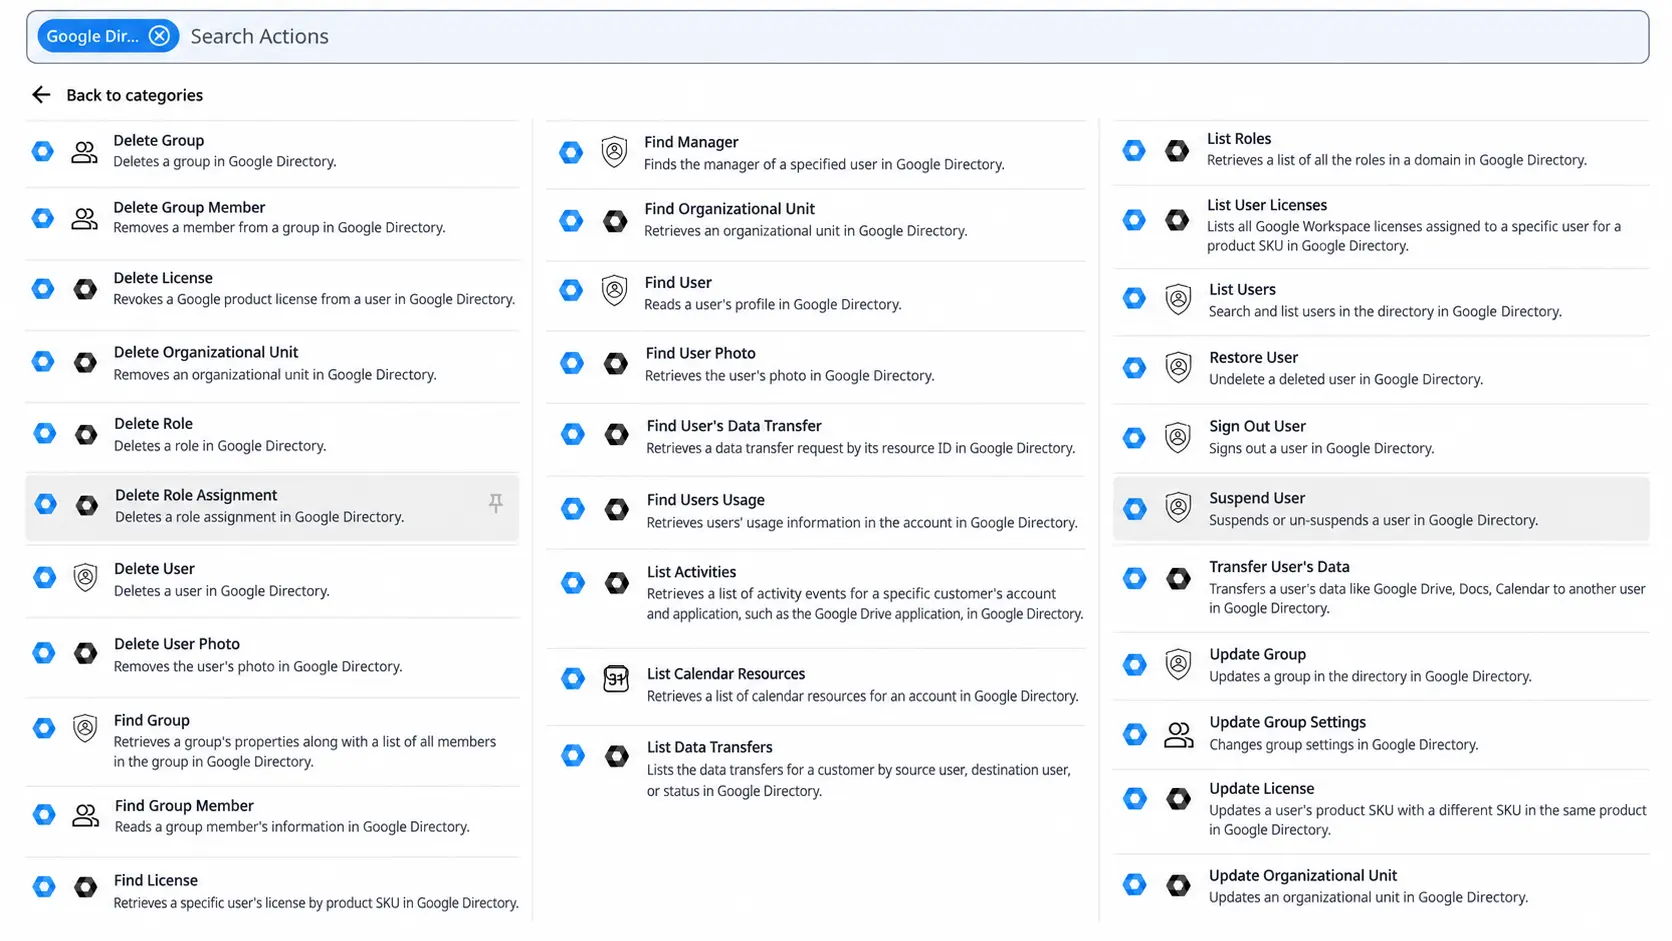Click the hexagon icon beside Delete License
This screenshot has width=1672, height=941.
[86, 289]
